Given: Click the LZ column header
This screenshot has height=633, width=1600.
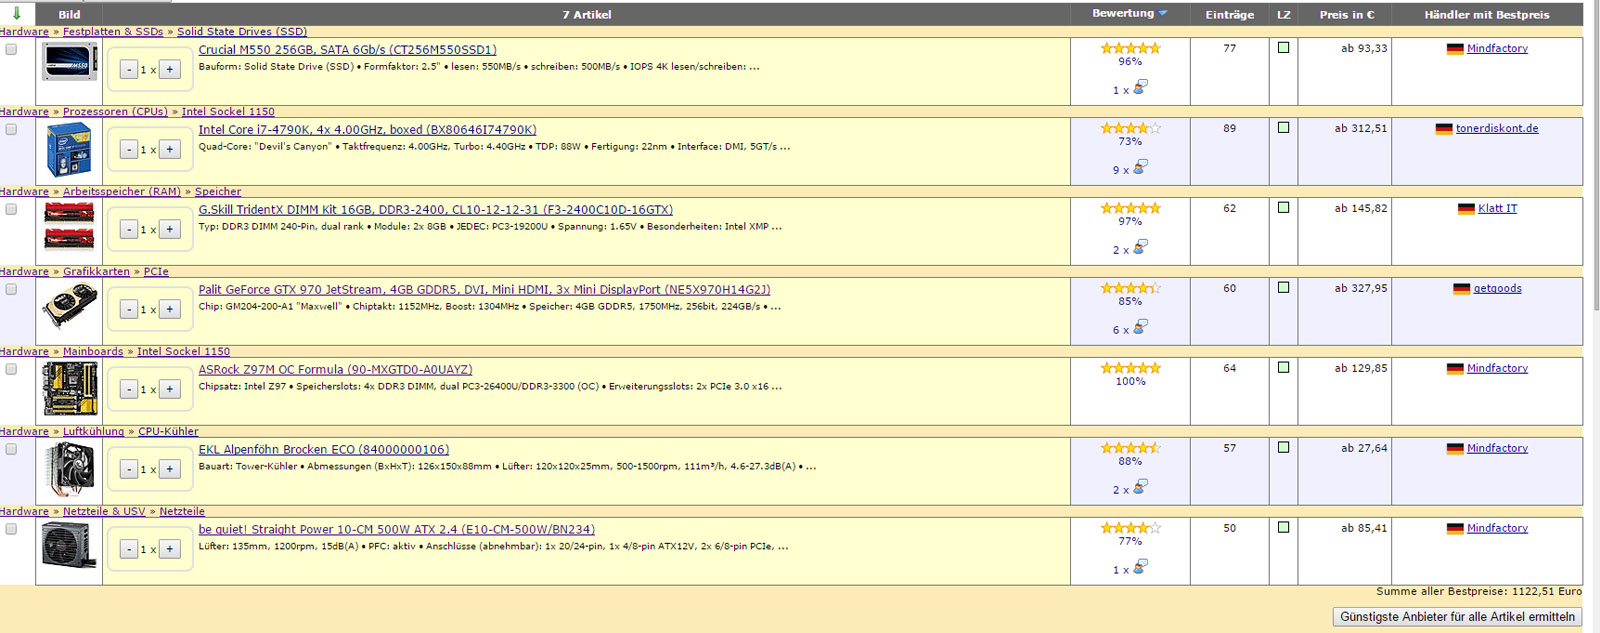Looking at the screenshot, I should 1284,15.
